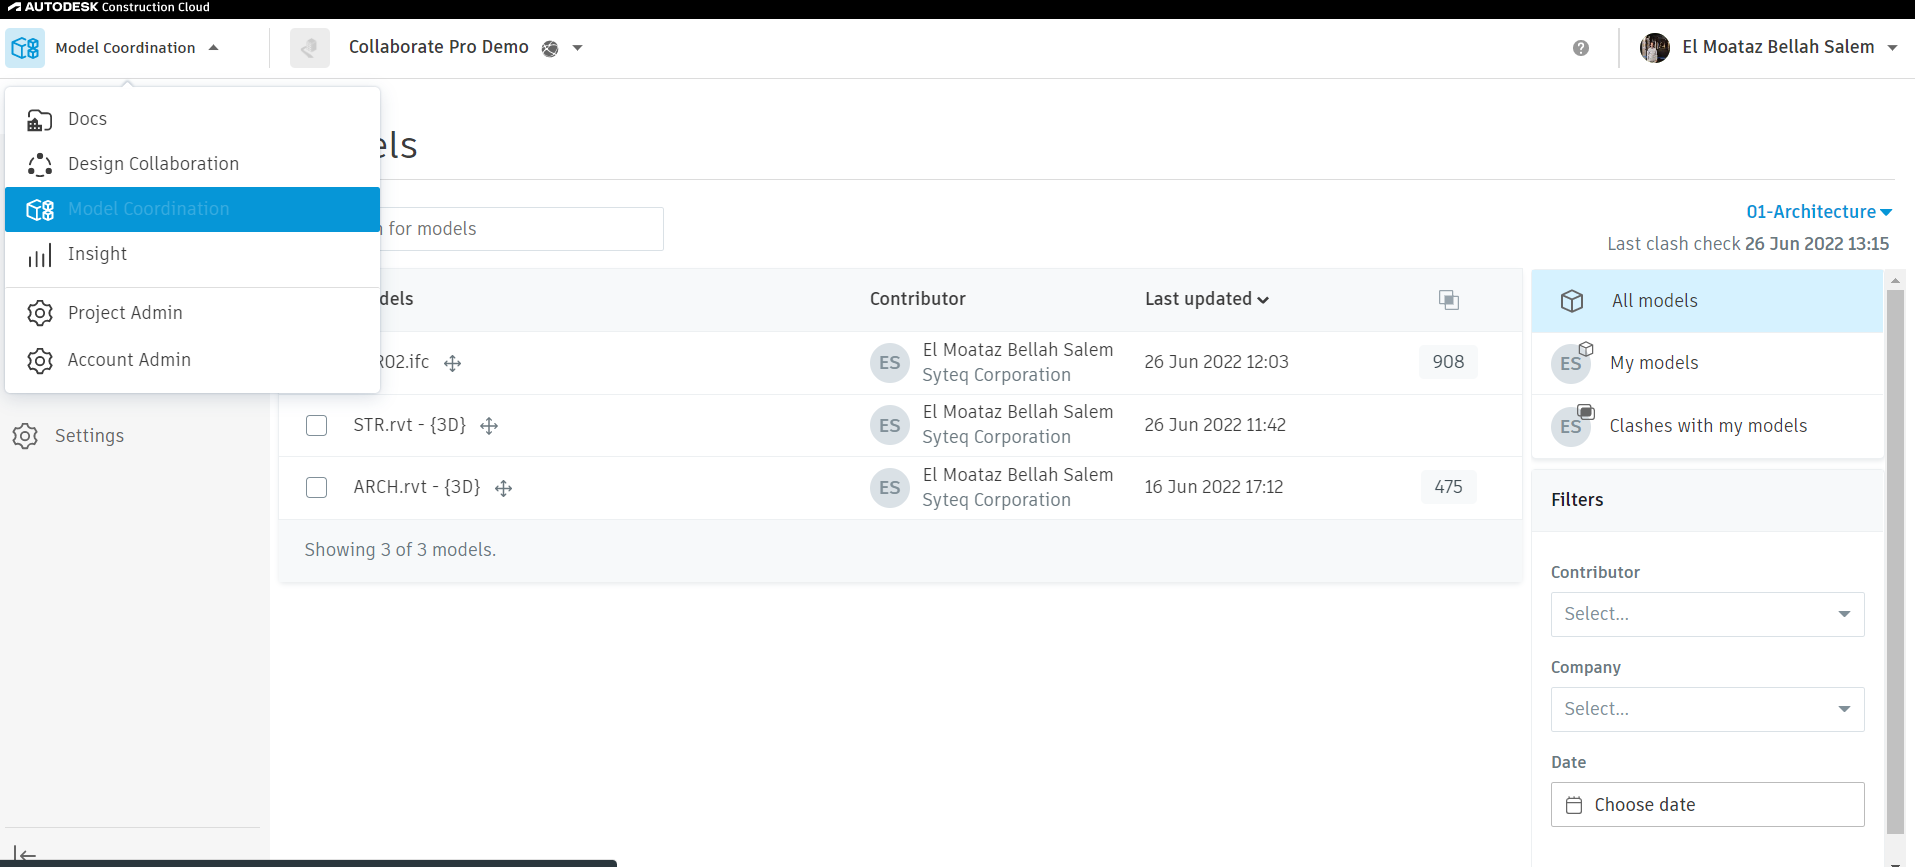Select Account Admin from the menu
Viewport: 1915px width, 867px height.
coord(192,360)
